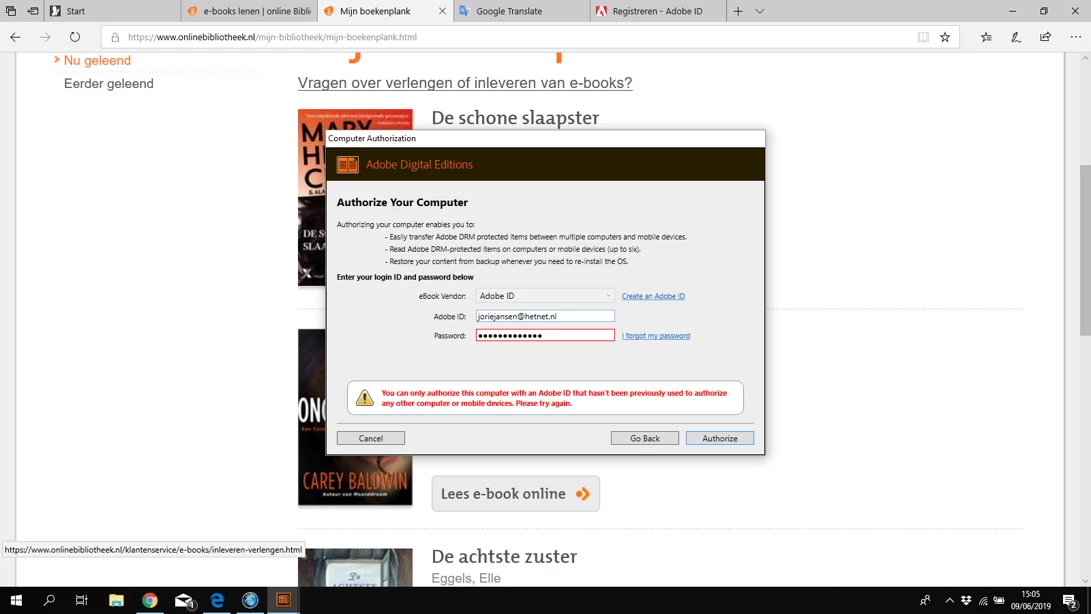Viewport: 1091px width, 614px height.
Task: Click the set tabs aside icon
Action: 33,11
